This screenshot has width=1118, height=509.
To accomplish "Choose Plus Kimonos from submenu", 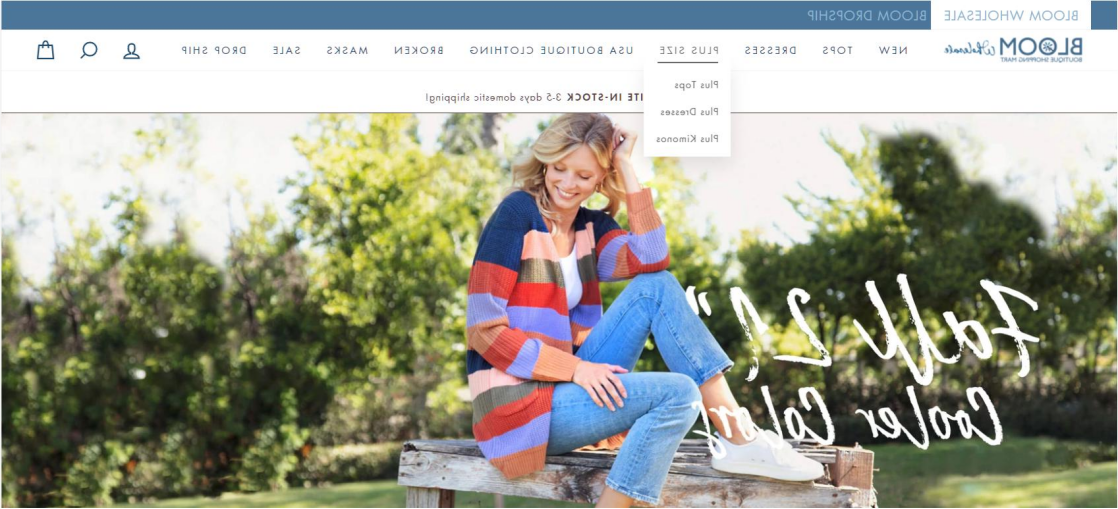I will point(687,139).
